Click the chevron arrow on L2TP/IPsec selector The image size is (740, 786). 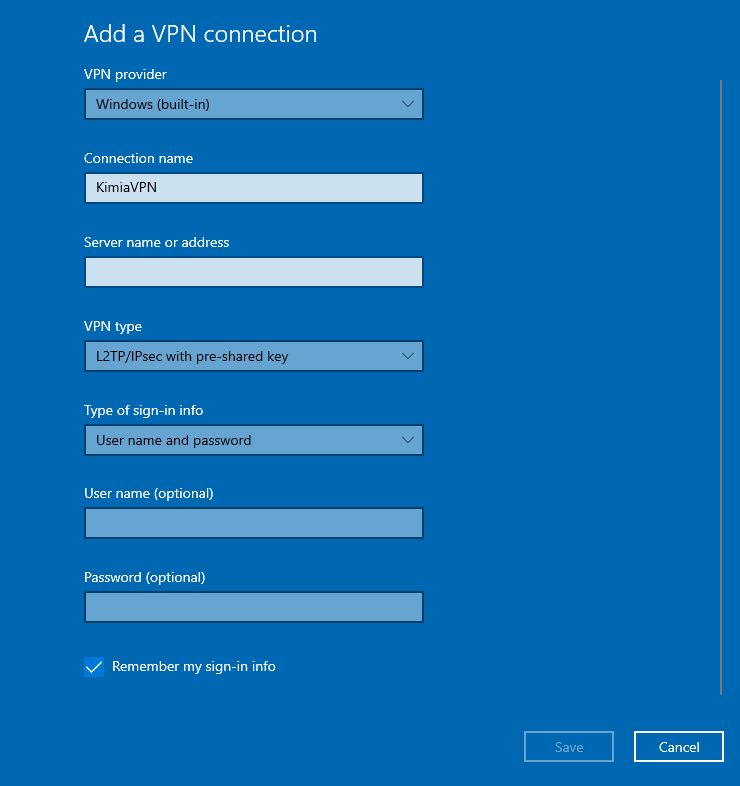tap(407, 356)
